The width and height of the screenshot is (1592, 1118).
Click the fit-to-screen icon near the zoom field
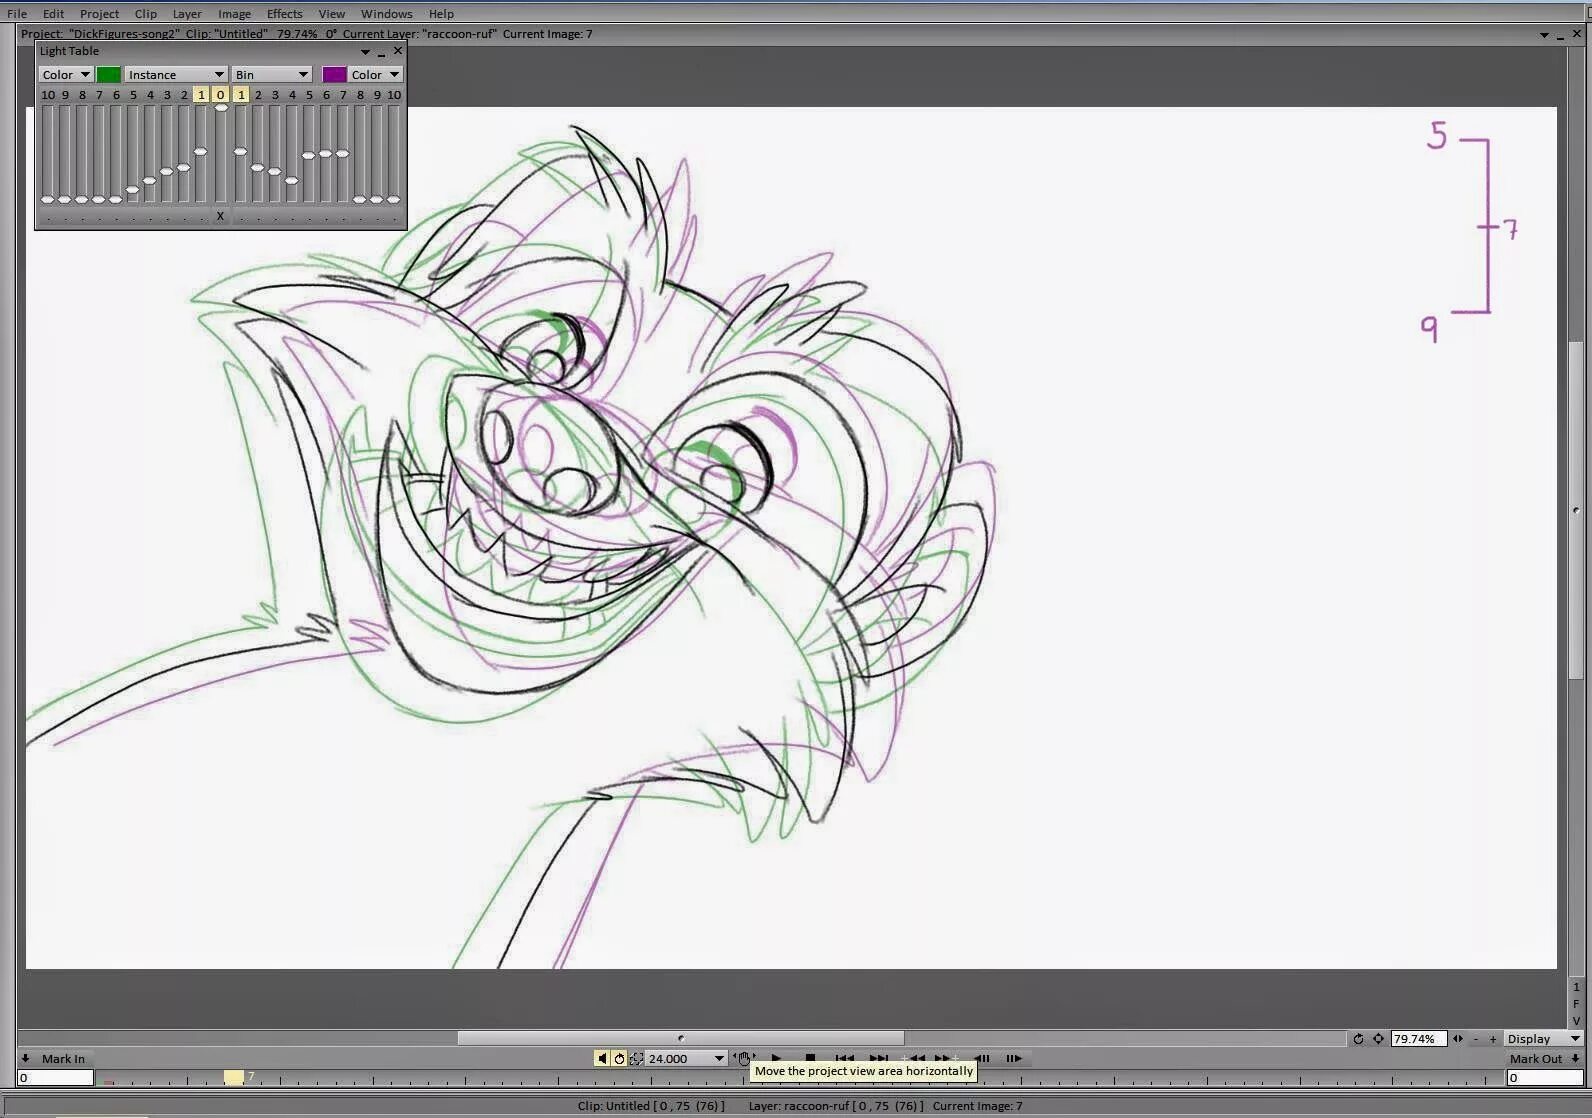(x=1378, y=1039)
